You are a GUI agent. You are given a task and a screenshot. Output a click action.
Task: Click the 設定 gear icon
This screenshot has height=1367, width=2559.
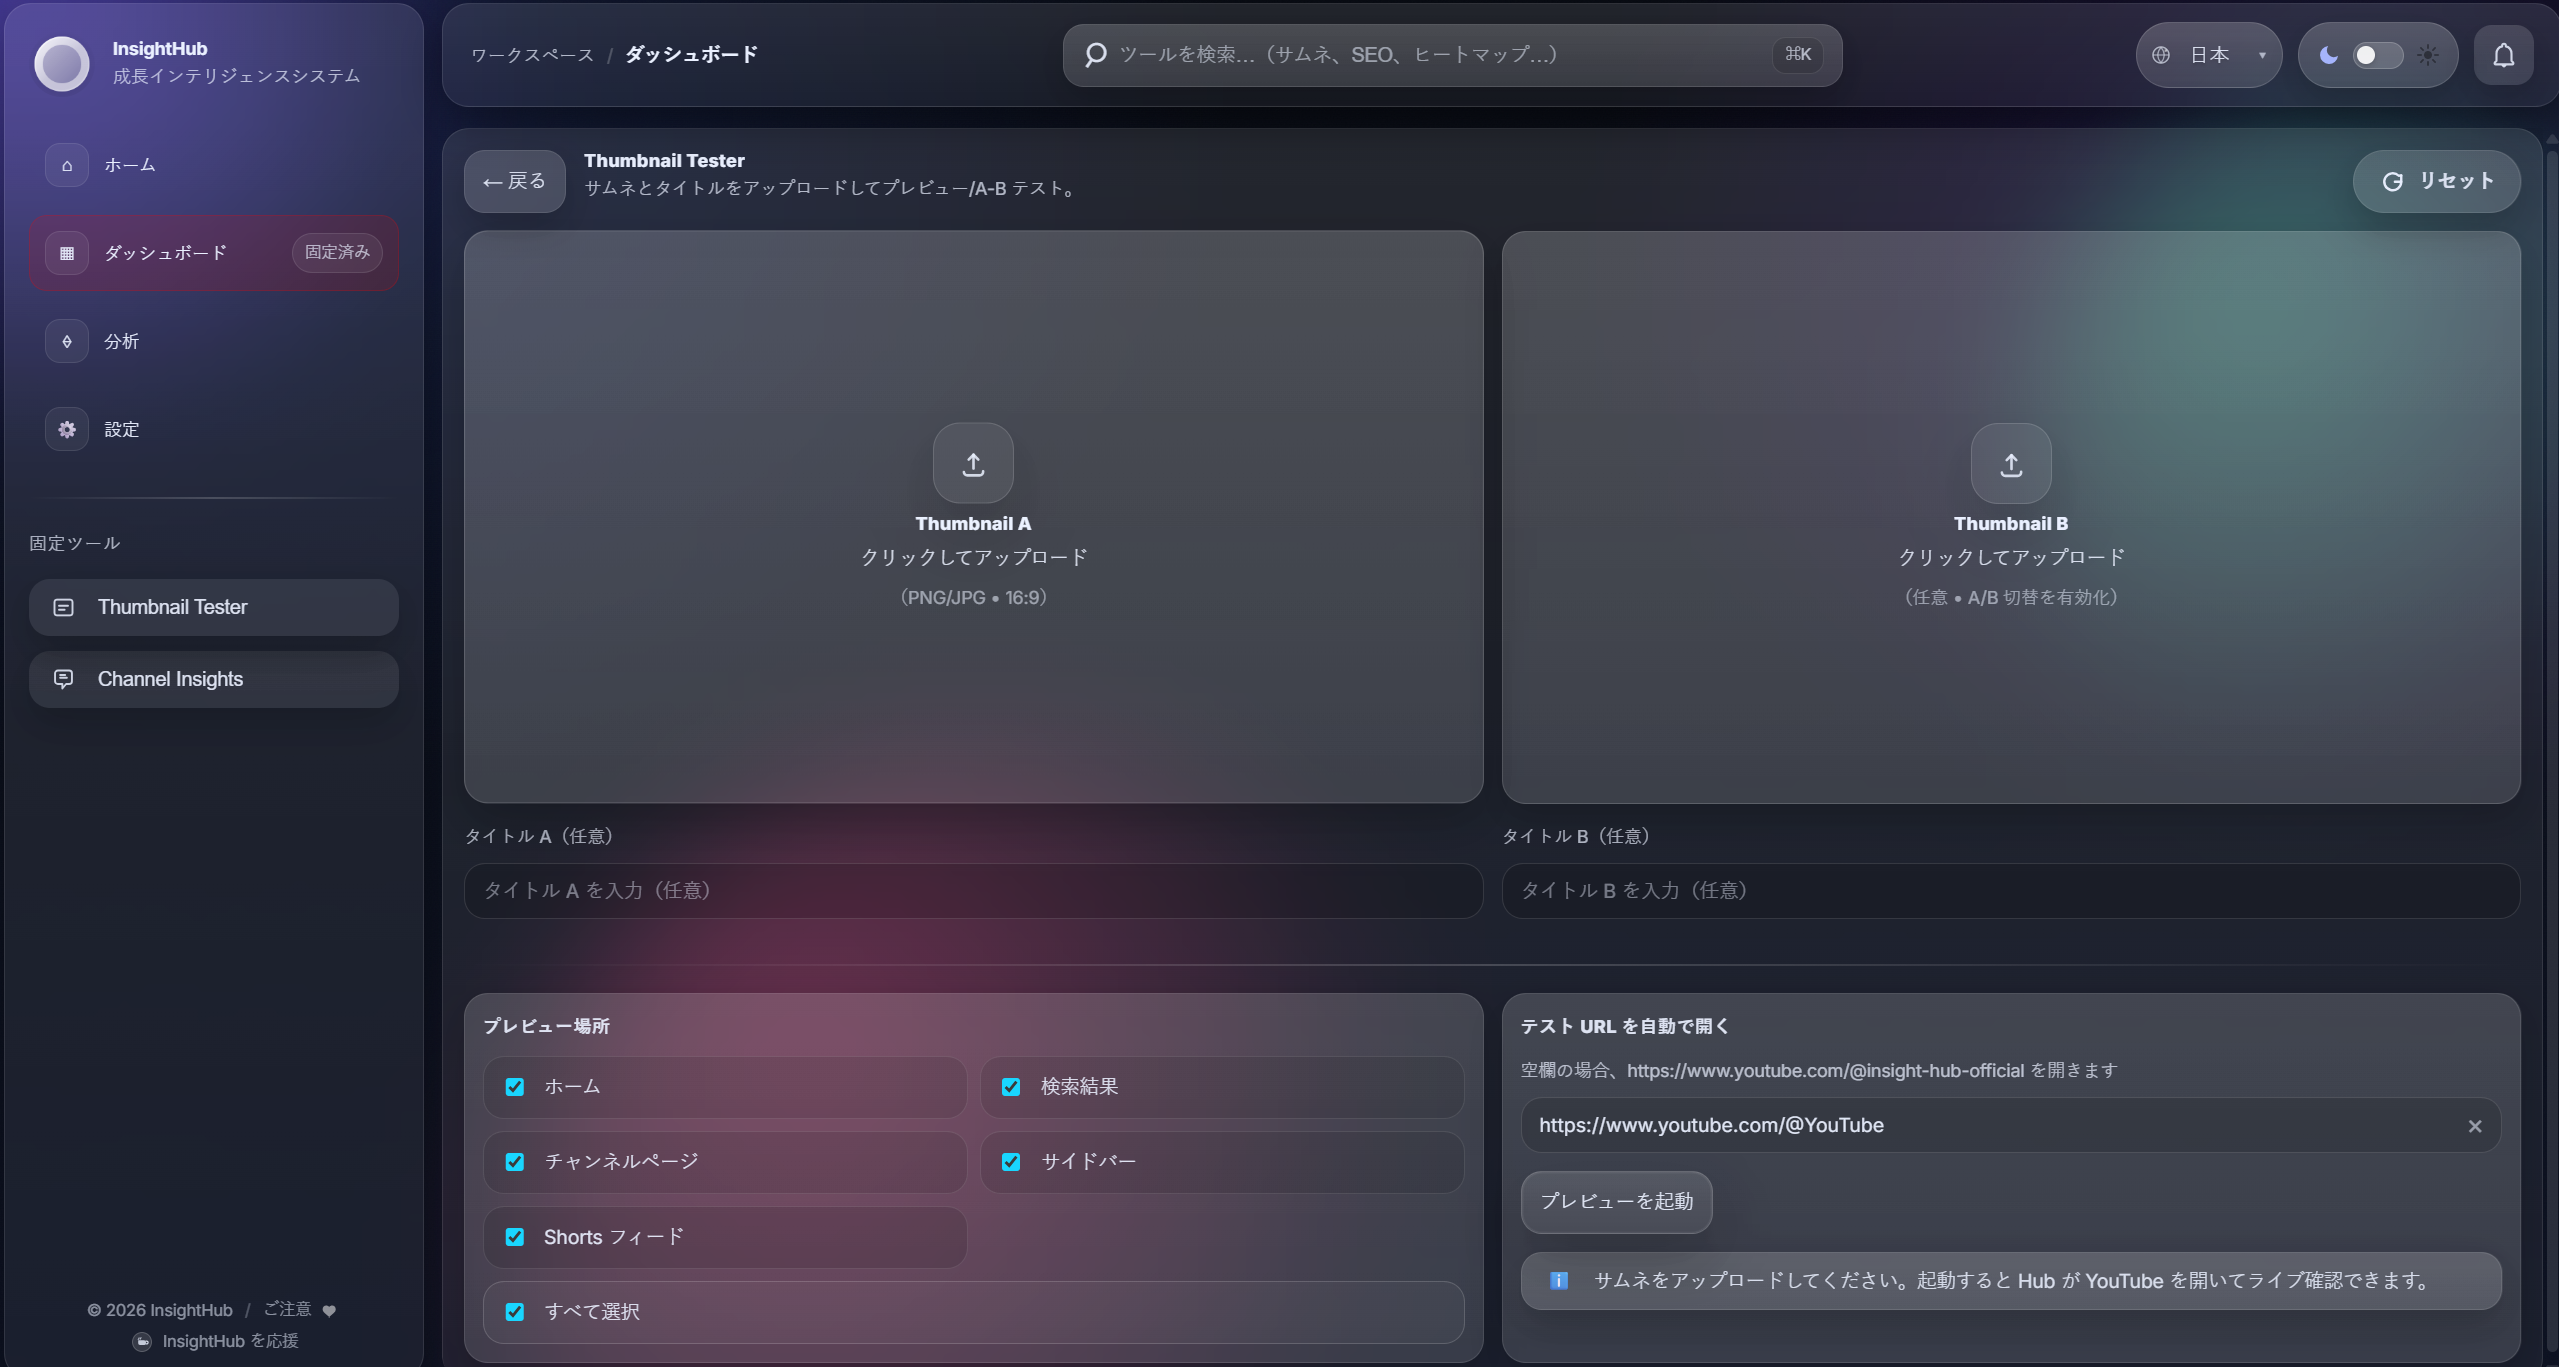[x=67, y=429]
